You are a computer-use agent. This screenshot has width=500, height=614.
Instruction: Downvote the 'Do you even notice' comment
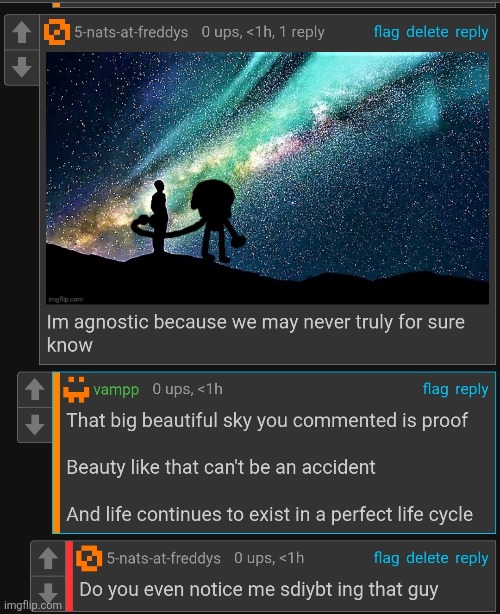click(x=48, y=593)
